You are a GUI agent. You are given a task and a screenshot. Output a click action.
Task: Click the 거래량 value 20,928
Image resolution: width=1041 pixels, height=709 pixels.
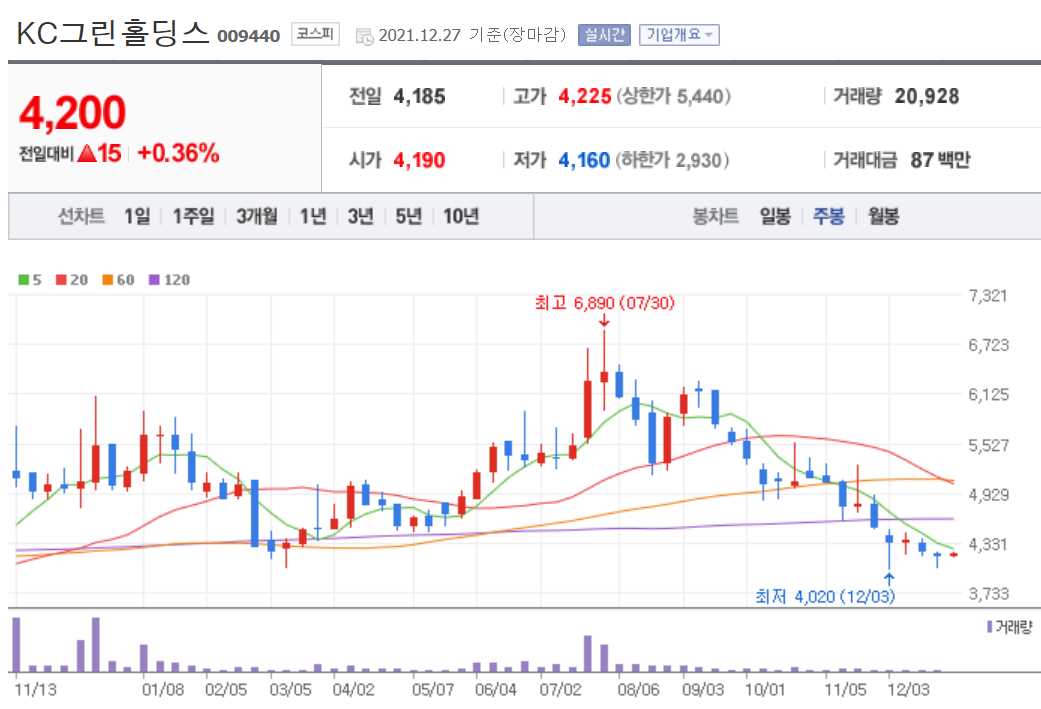click(927, 97)
